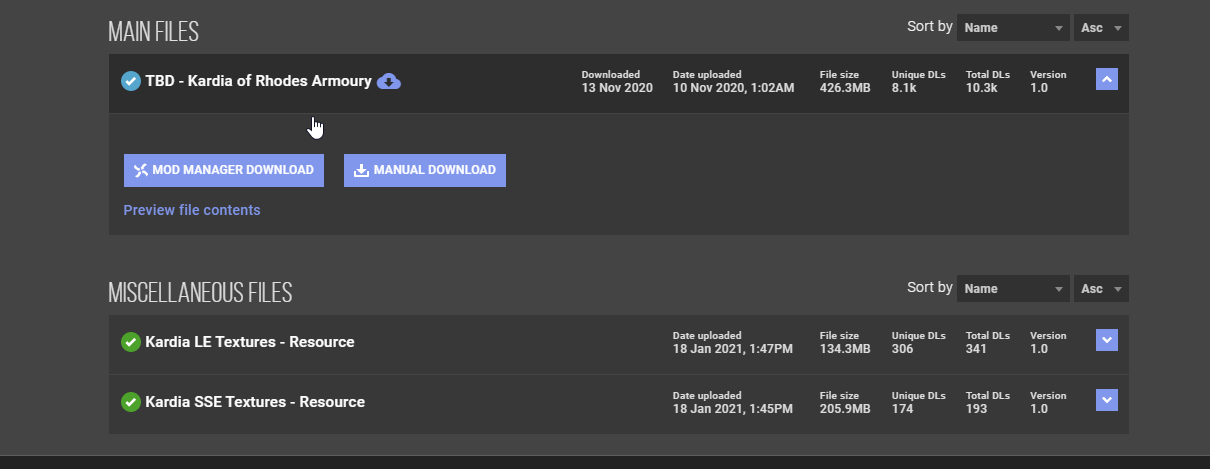This screenshot has height=469, width=1210.
Task: Click file size 426.3MB value
Action: [845, 88]
